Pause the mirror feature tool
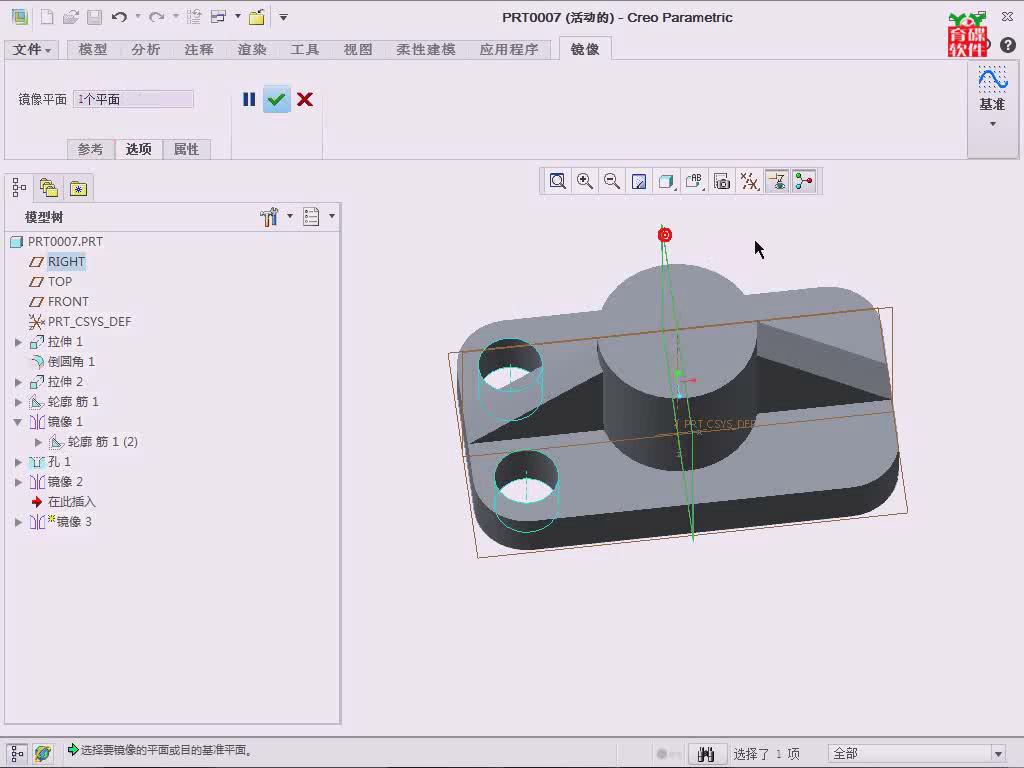The image size is (1024, 768). coord(249,99)
